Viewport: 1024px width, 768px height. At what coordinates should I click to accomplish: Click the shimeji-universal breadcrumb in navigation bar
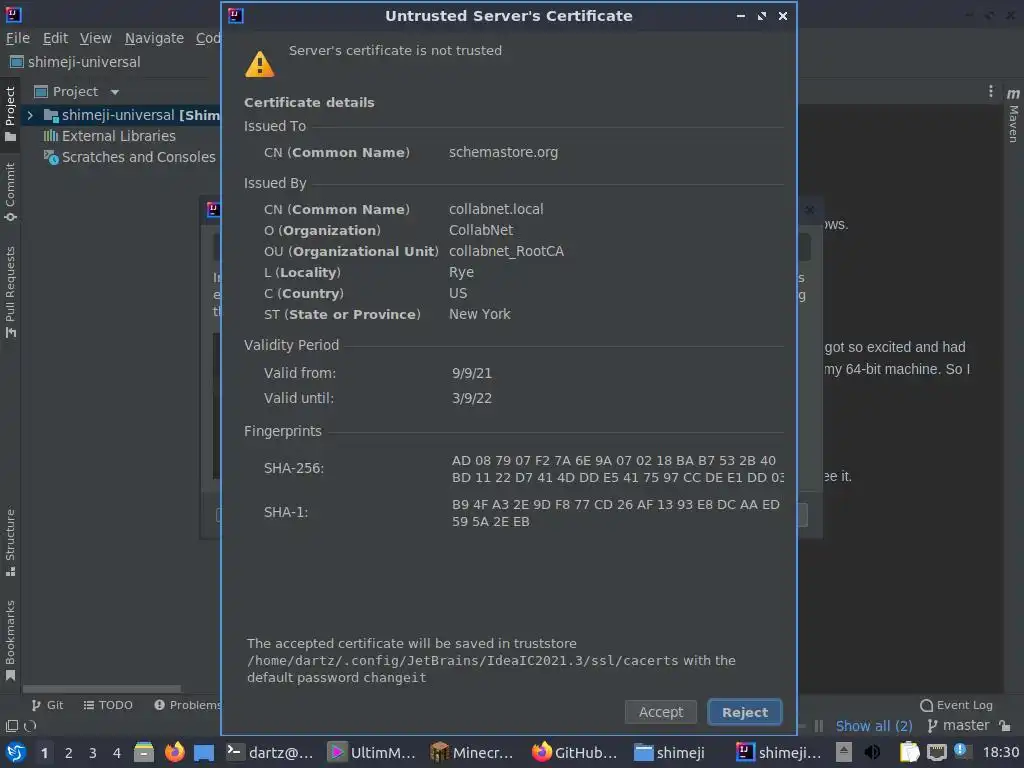pyautogui.click(x=75, y=62)
